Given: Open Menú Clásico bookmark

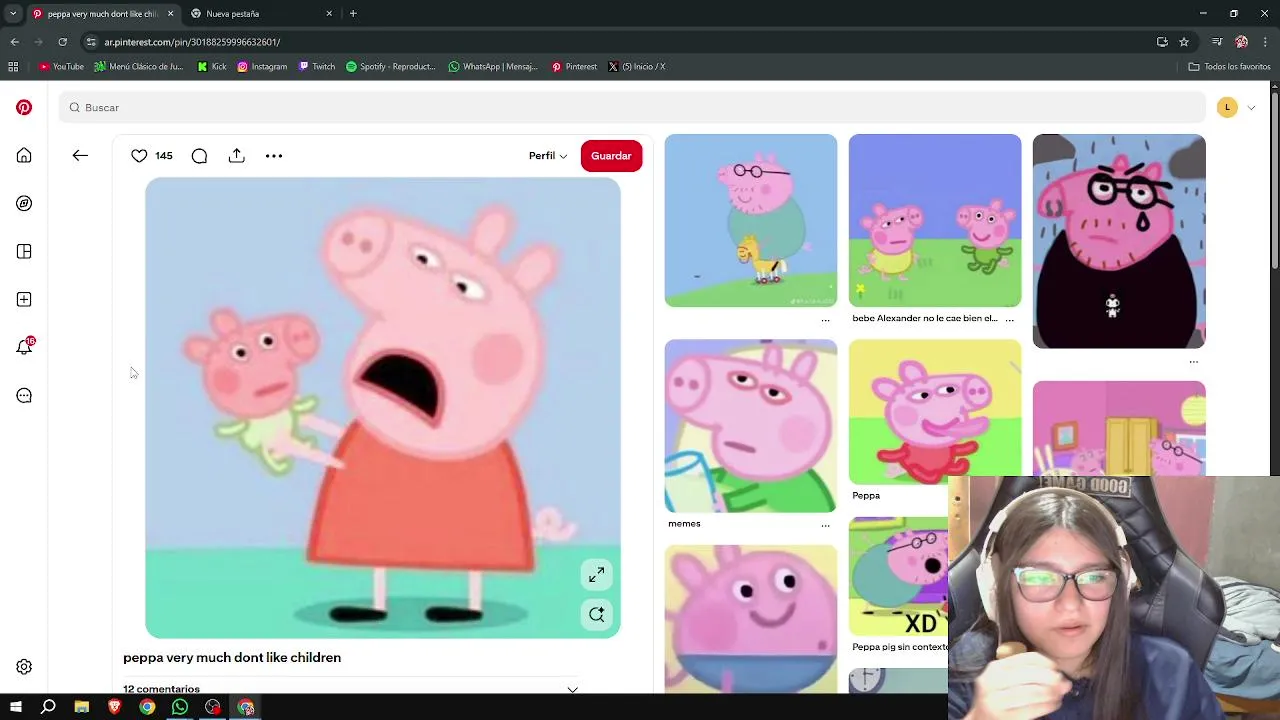Looking at the screenshot, I should tap(139, 67).
